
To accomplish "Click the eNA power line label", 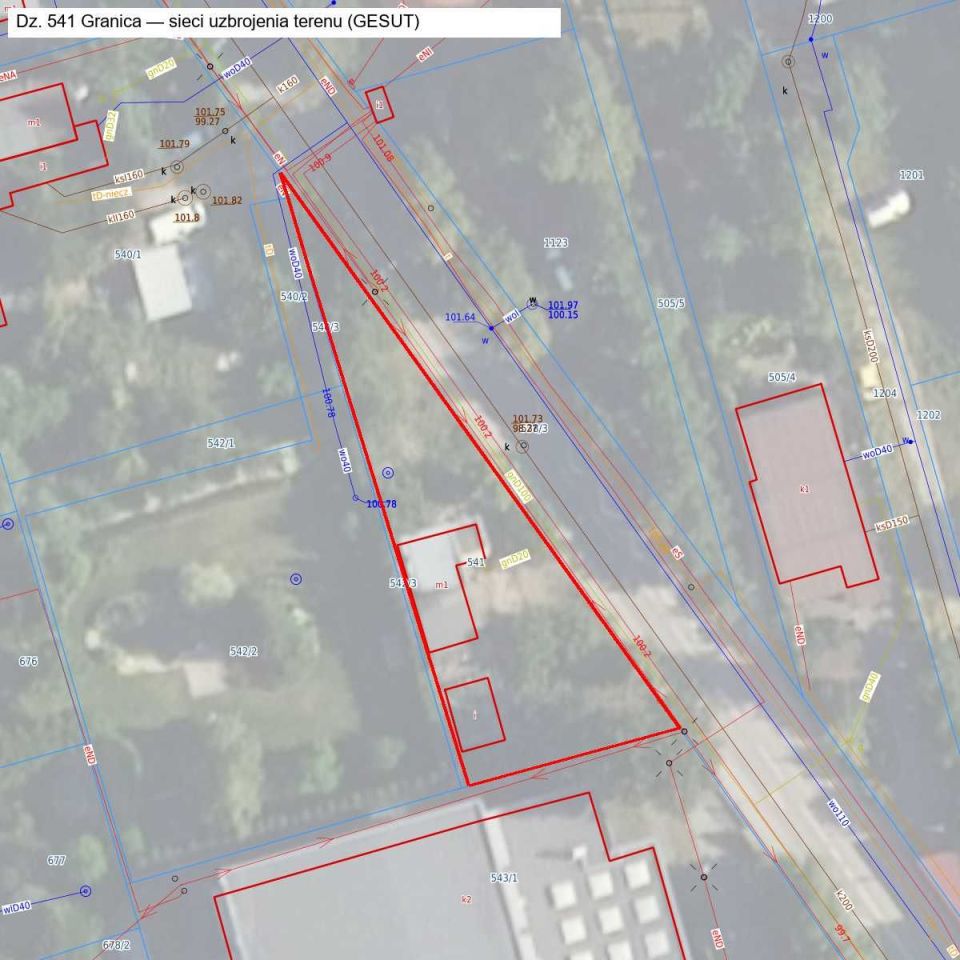I will [x=9, y=76].
